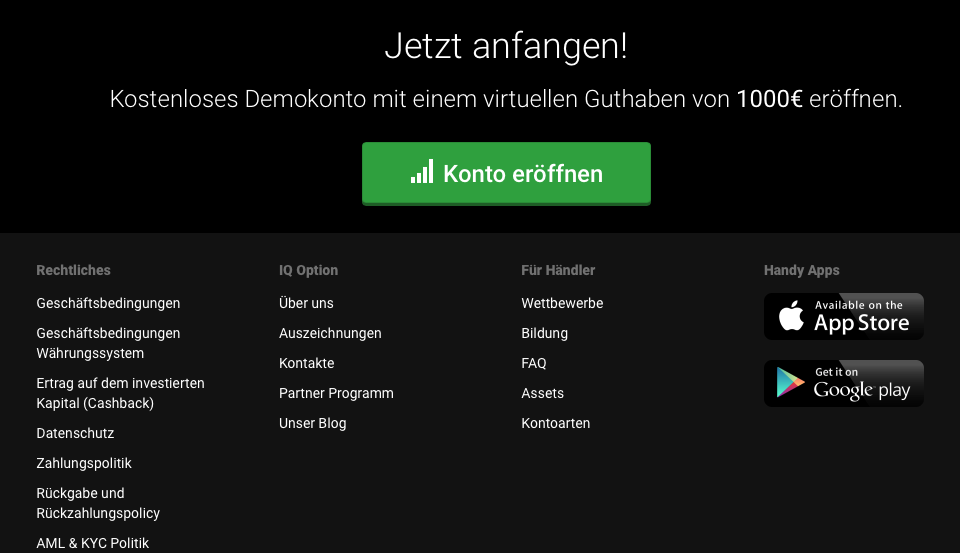Viewport: 960px width, 553px height.
Task: Open the Kontakte link
Action: click(x=307, y=363)
